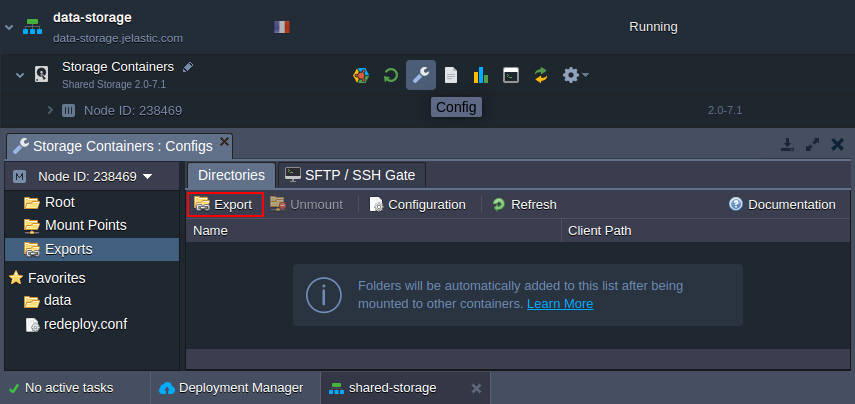Click the Export button

225,204
